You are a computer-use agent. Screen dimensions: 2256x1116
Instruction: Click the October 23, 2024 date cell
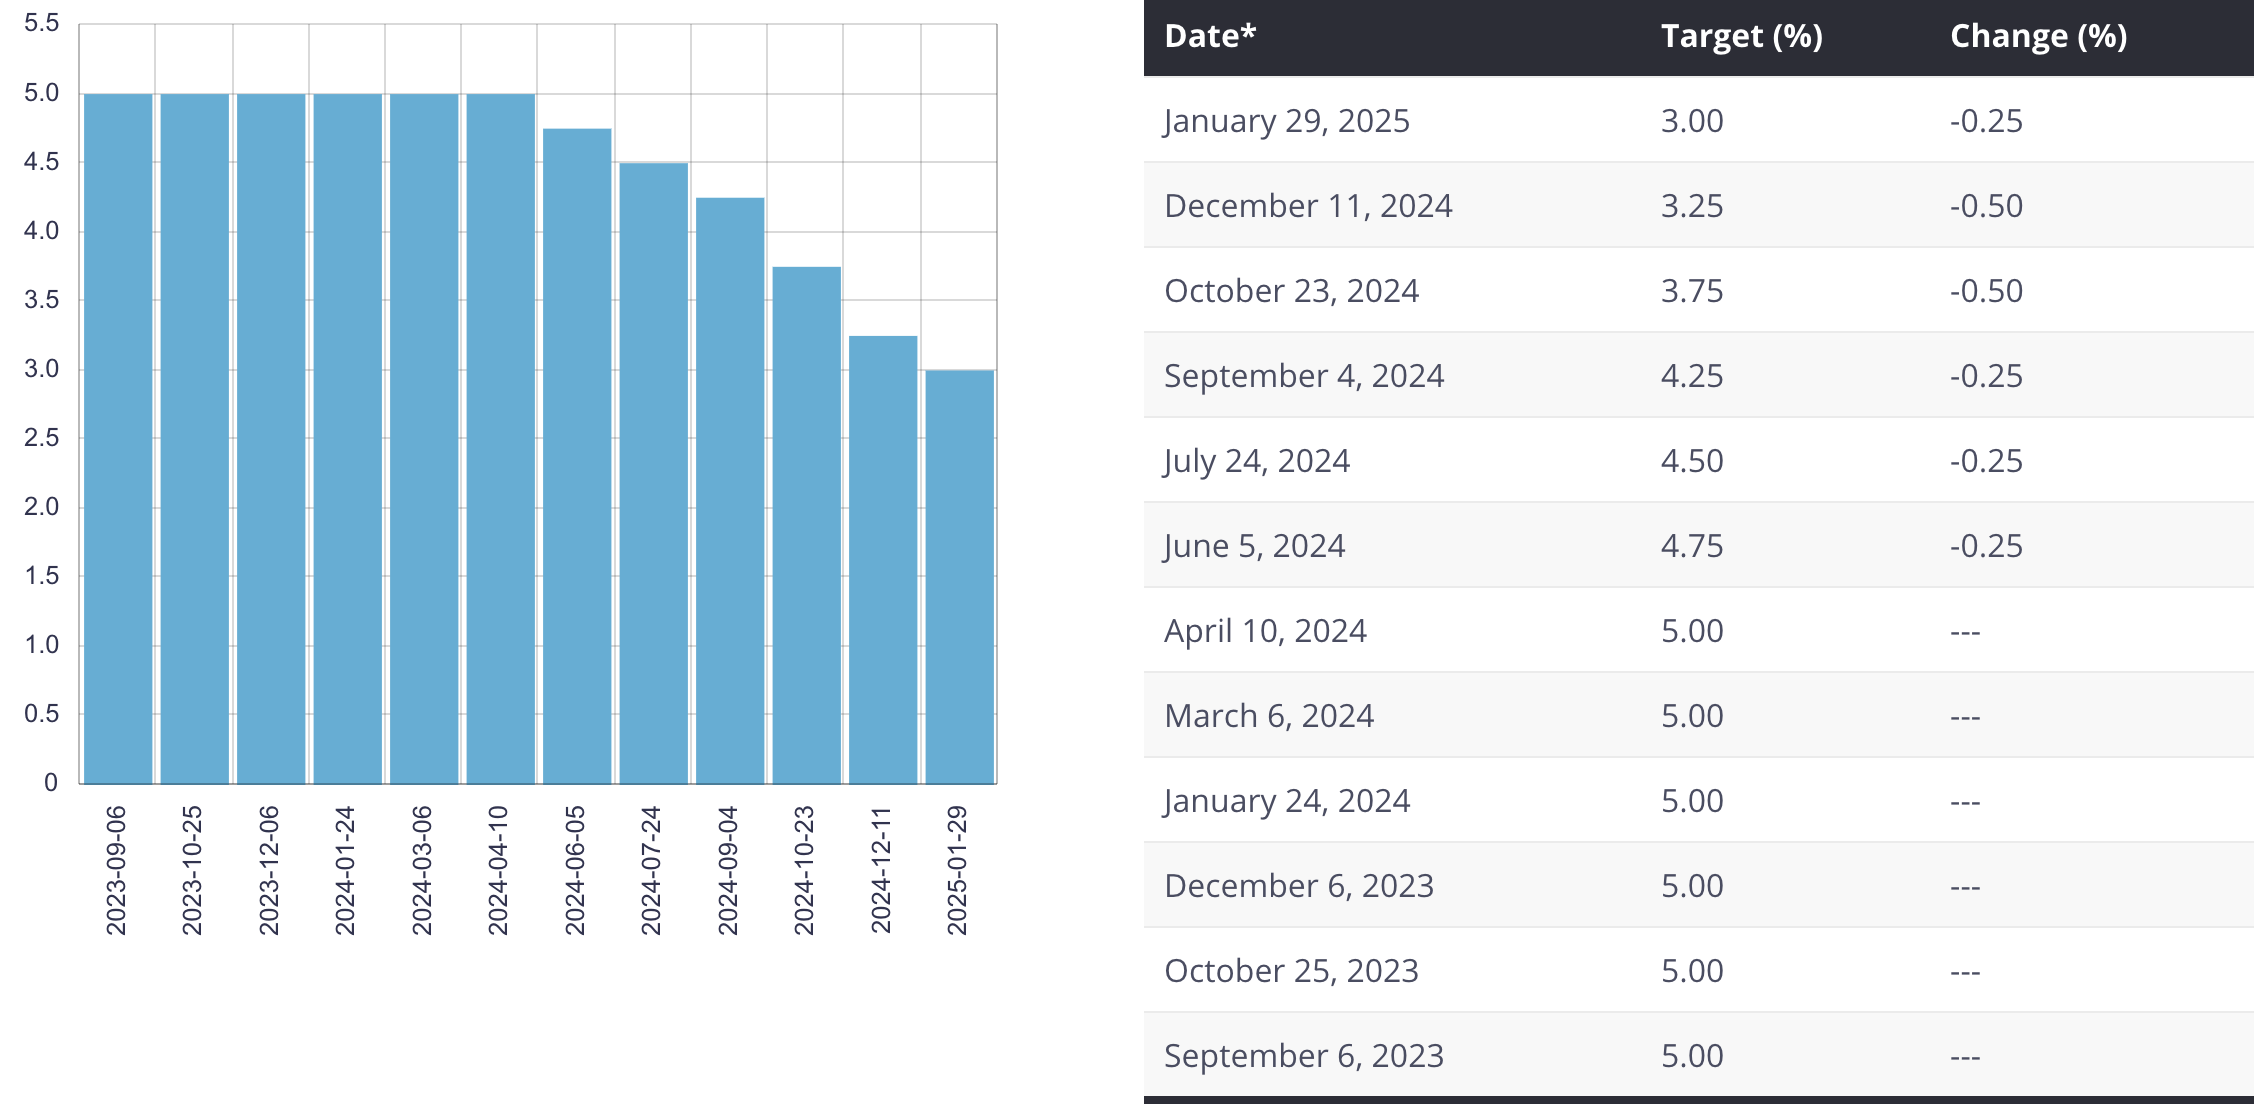[x=1291, y=291]
